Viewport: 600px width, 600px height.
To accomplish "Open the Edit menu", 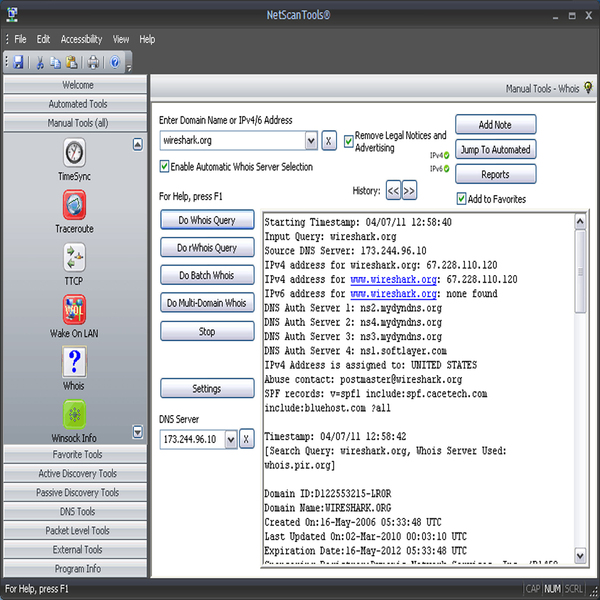I will click(43, 39).
